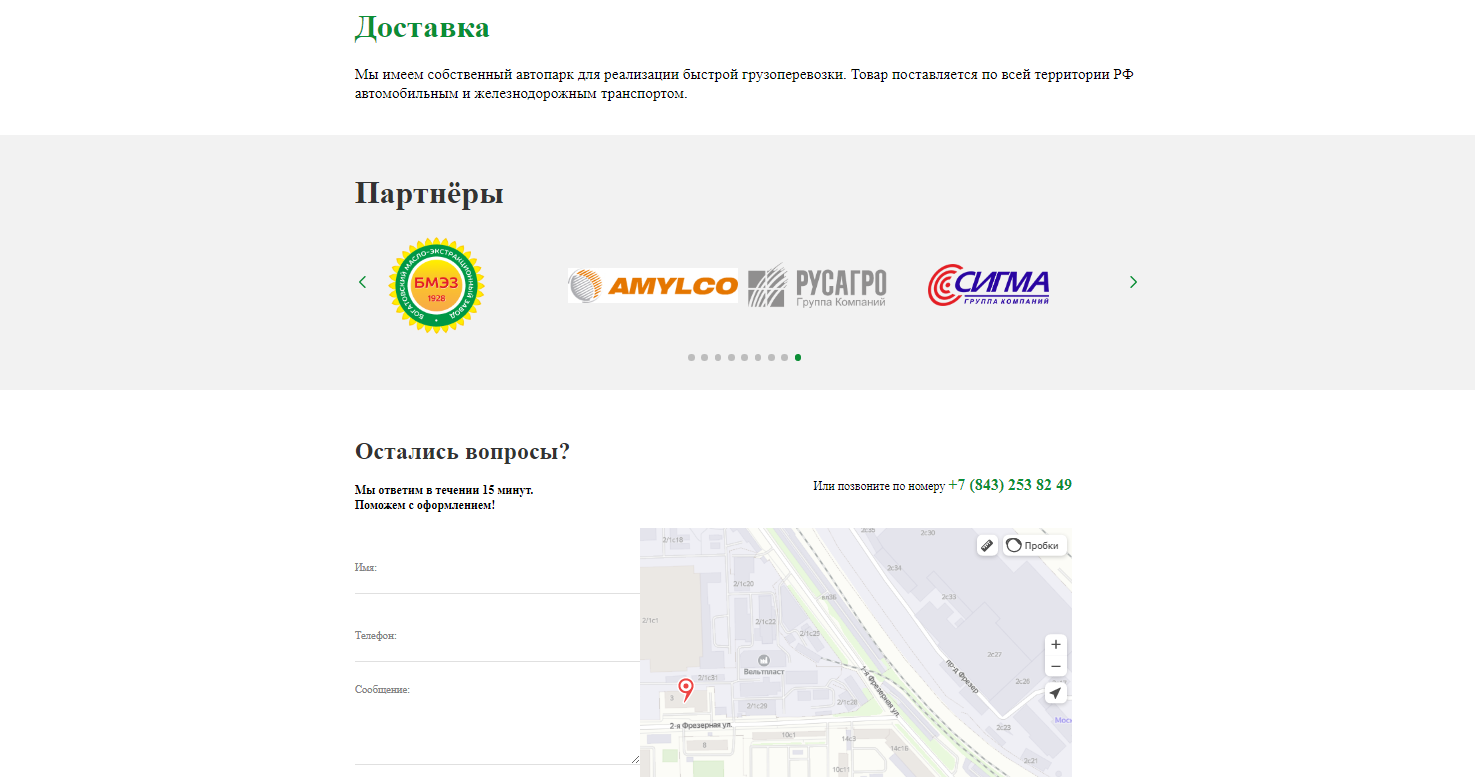The image size is (1475, 777).
Task: Open the Вельтпласт factory icon on map
Action: tap(764, 660)
